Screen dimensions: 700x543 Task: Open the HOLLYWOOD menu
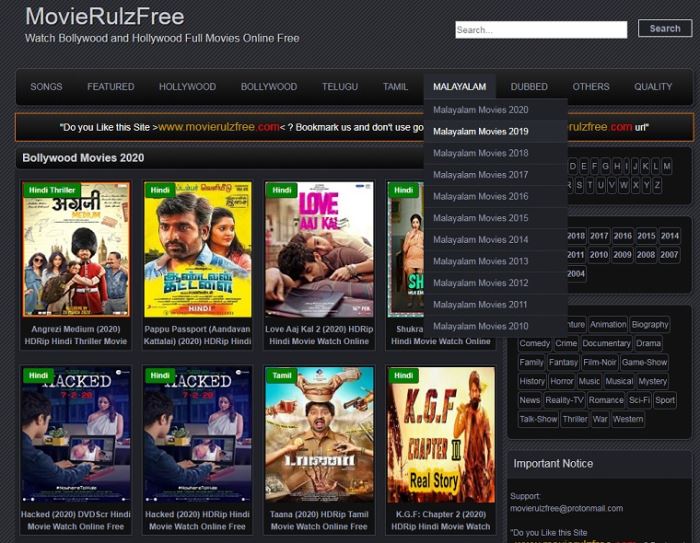(x=188, y=87)
